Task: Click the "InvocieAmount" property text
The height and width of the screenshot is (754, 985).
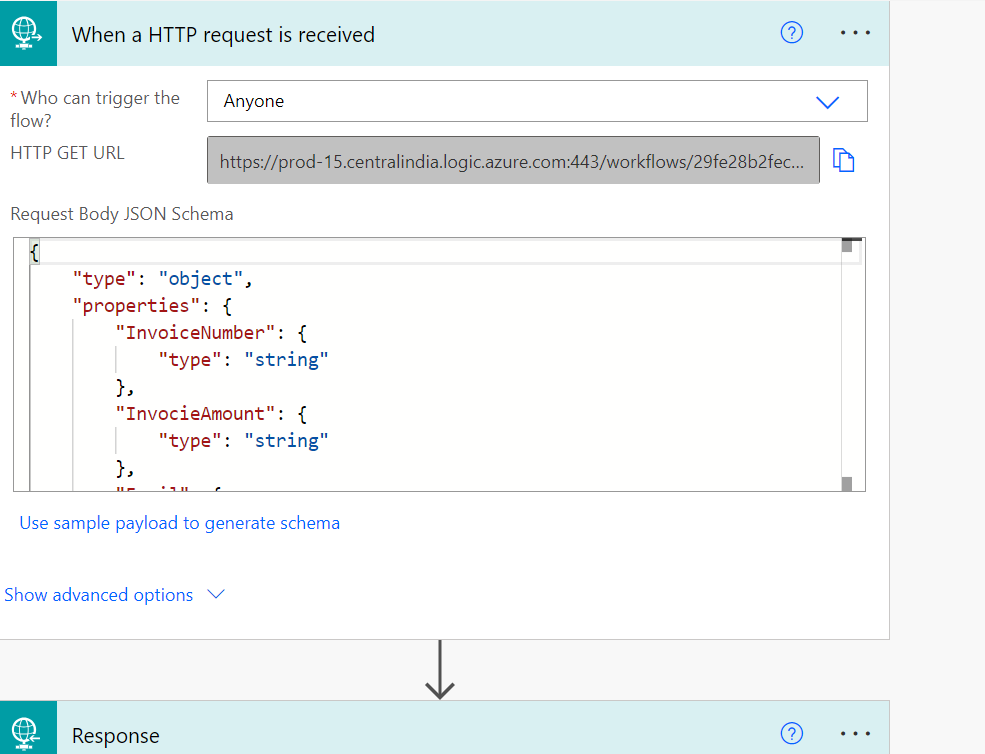Action: point(195,414)
